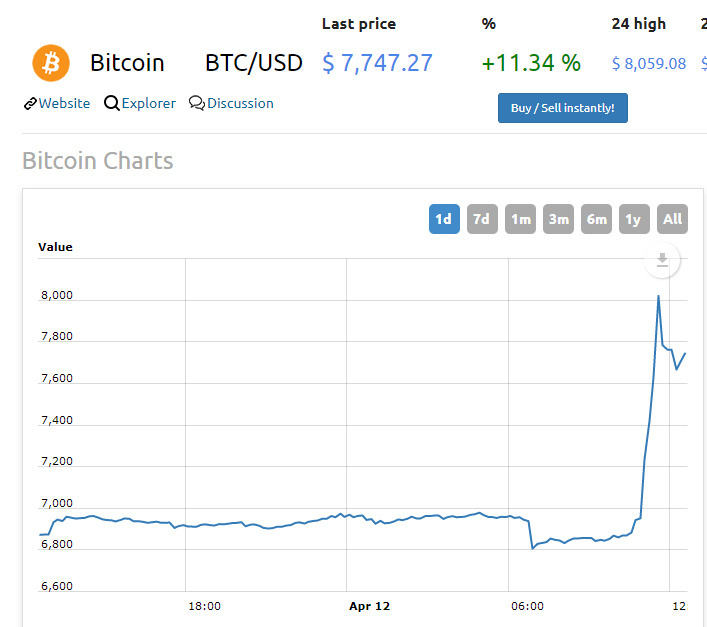Select the 1d chart range
The height and width of the screenshot is (627, 707).
(444, 219)
